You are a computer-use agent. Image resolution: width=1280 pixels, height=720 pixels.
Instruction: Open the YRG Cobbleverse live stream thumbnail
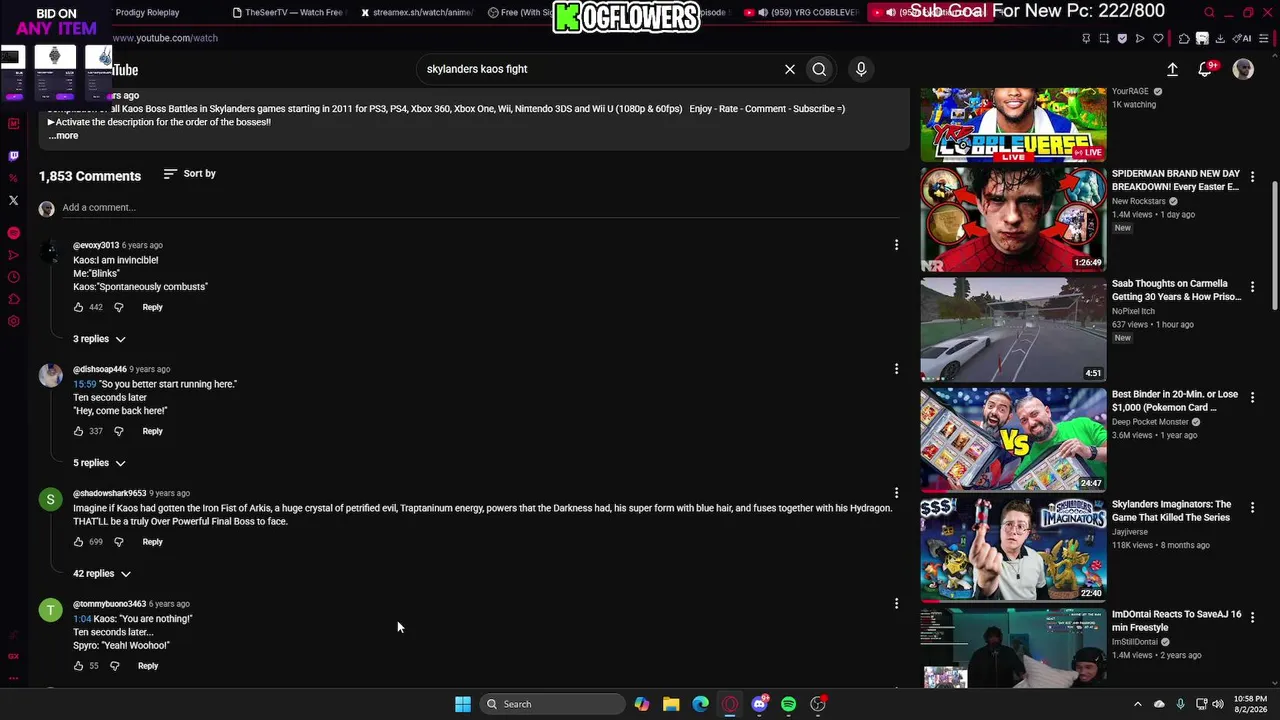point(1013,124)
